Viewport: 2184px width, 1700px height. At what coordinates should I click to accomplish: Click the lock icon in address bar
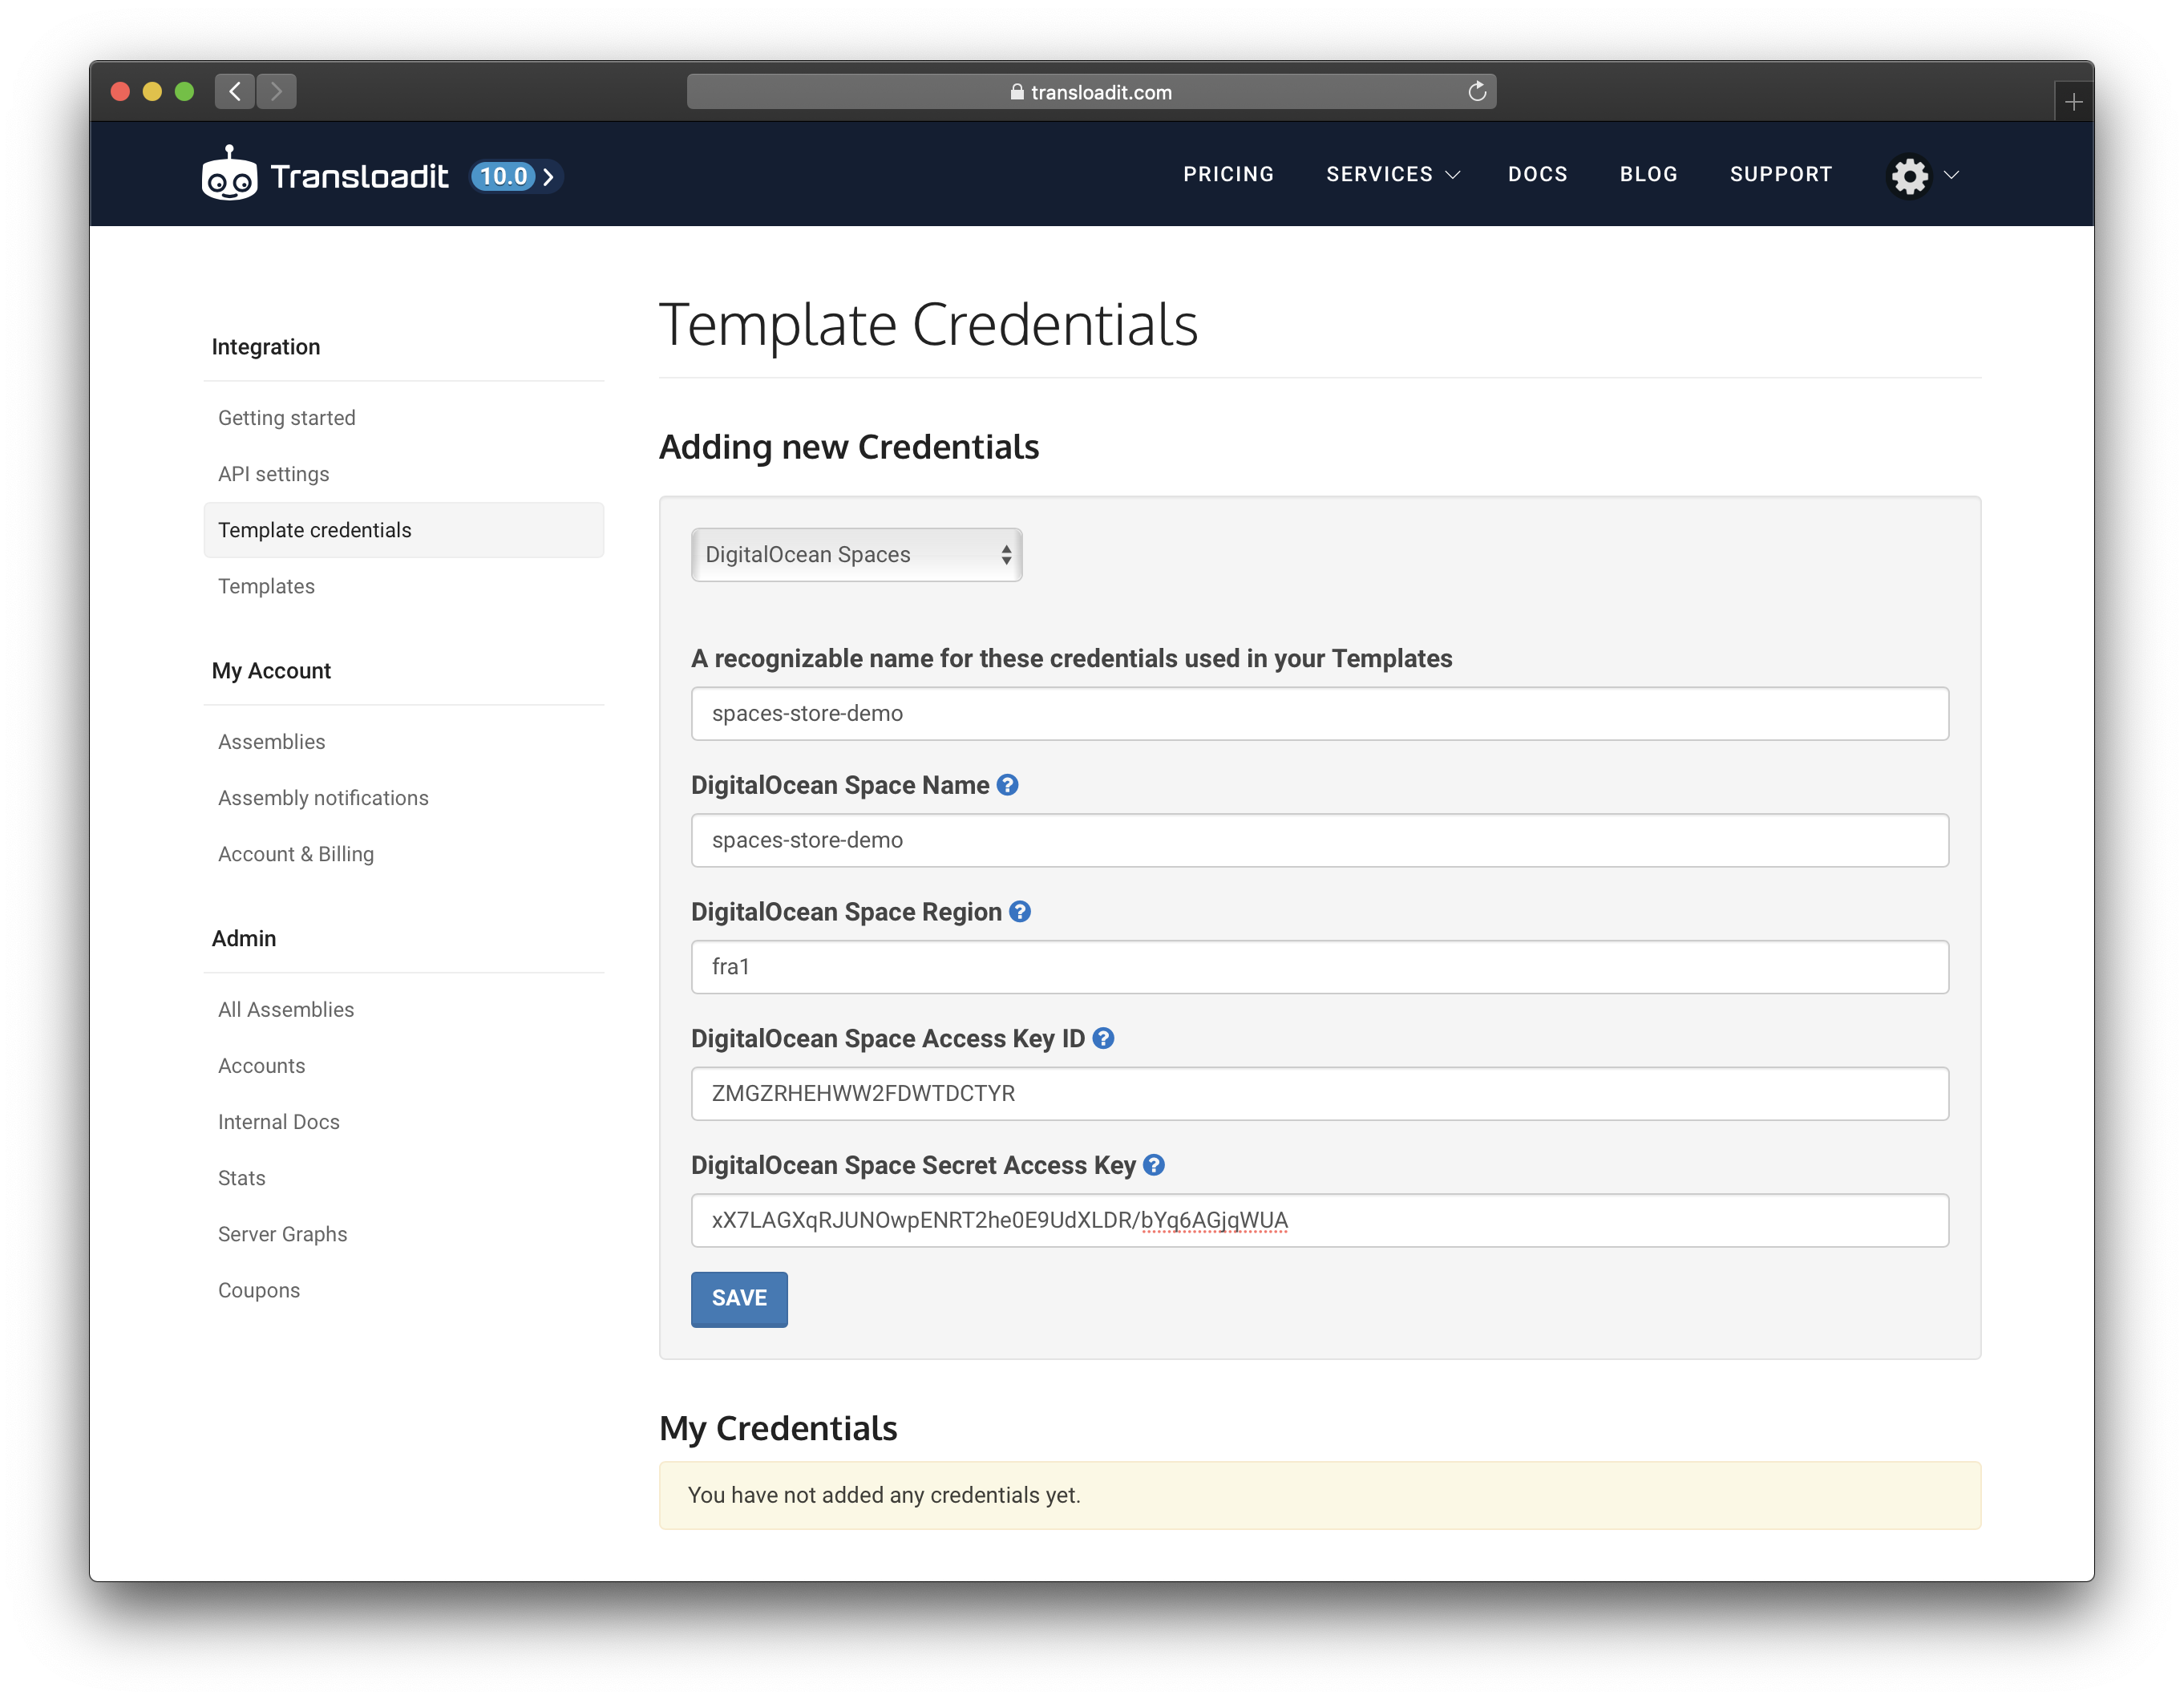(x=1017, y=92)
